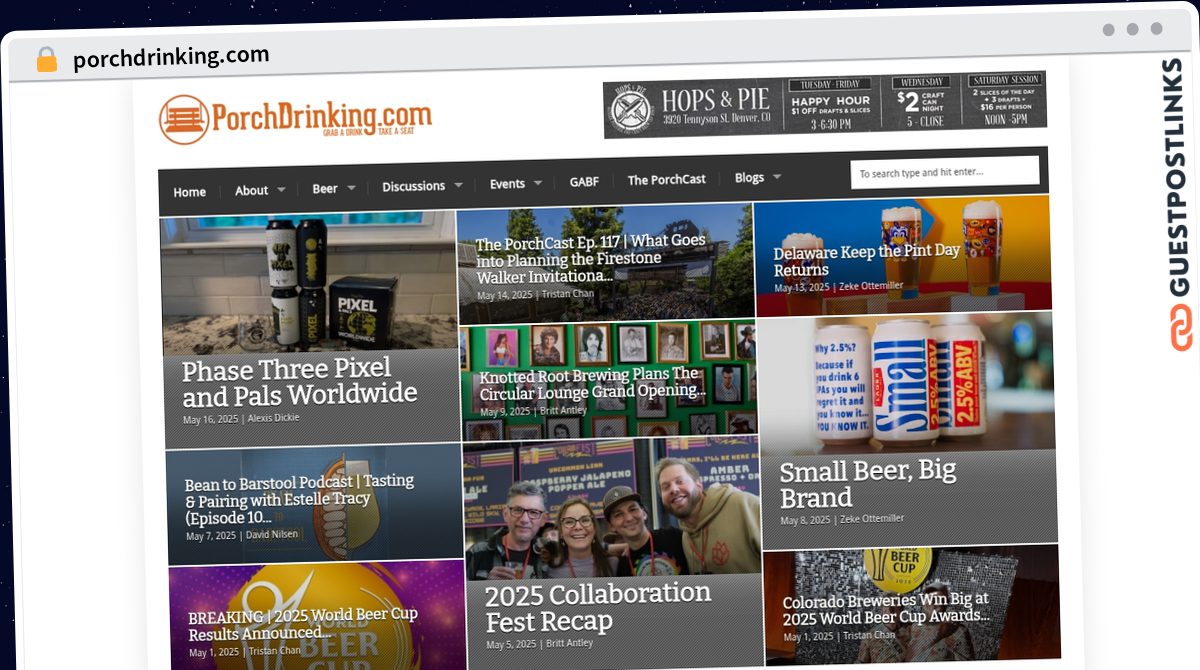Open The PorchCast menu item
This screenshot has width=1200, height=670.
[x=666, y=180]
